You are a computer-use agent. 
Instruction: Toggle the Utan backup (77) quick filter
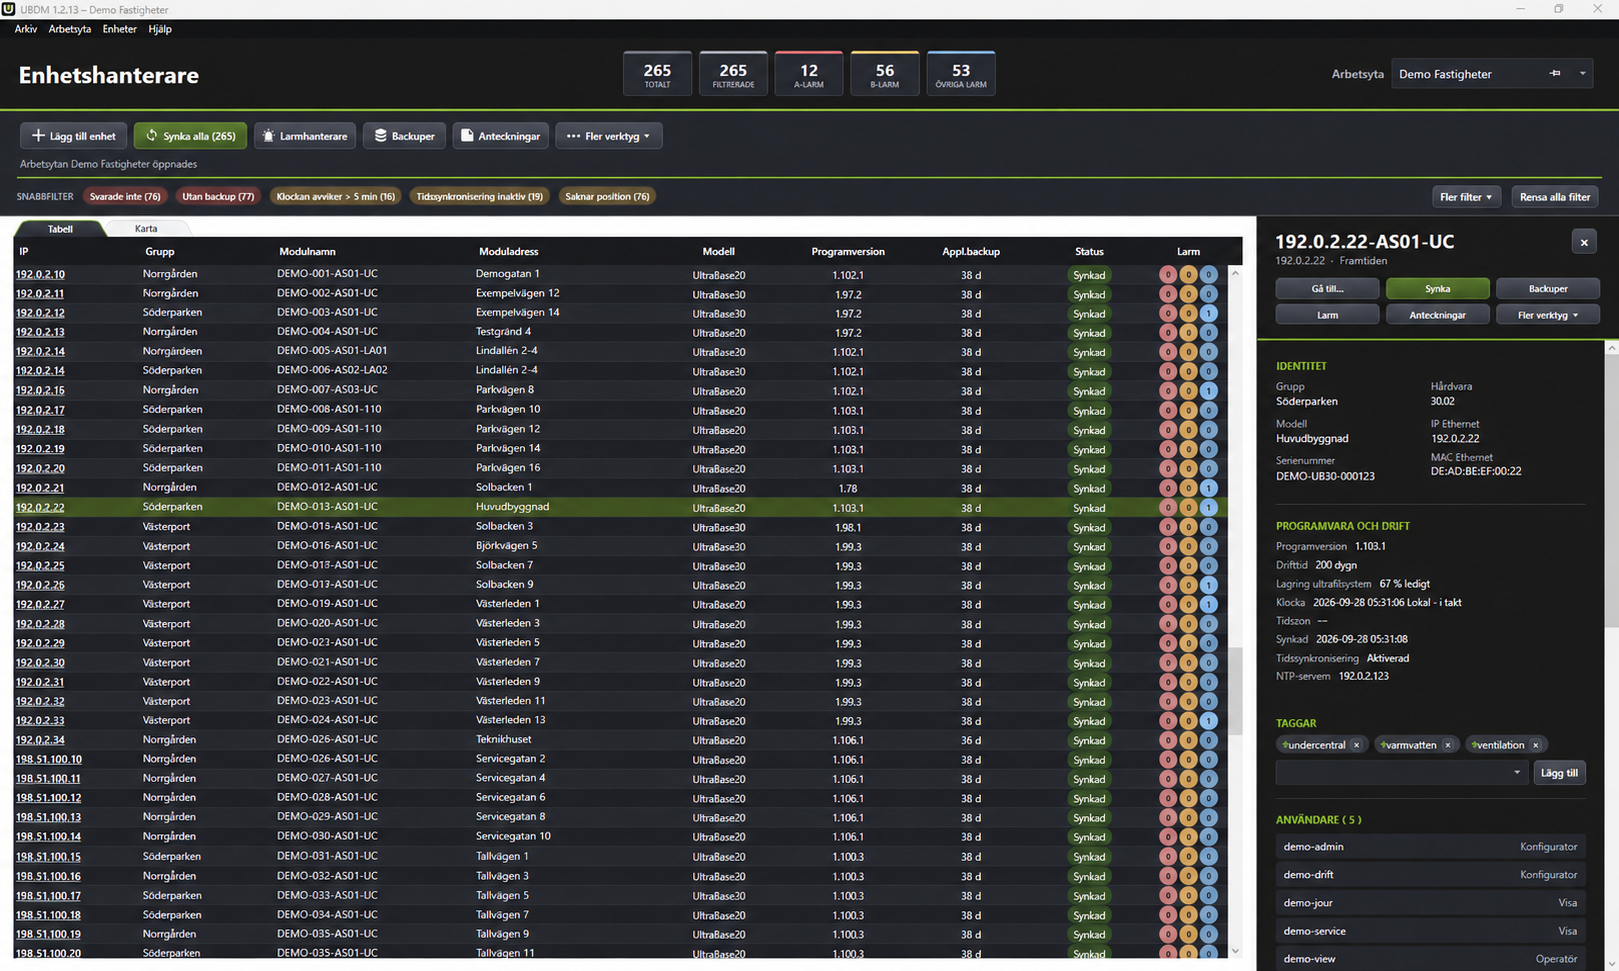[218, 196]
